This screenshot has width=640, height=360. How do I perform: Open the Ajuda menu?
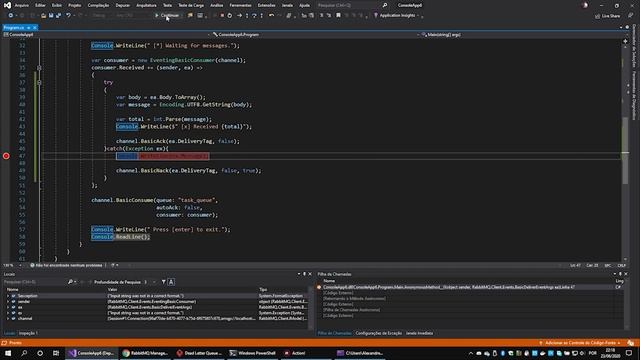pos(304,5)
